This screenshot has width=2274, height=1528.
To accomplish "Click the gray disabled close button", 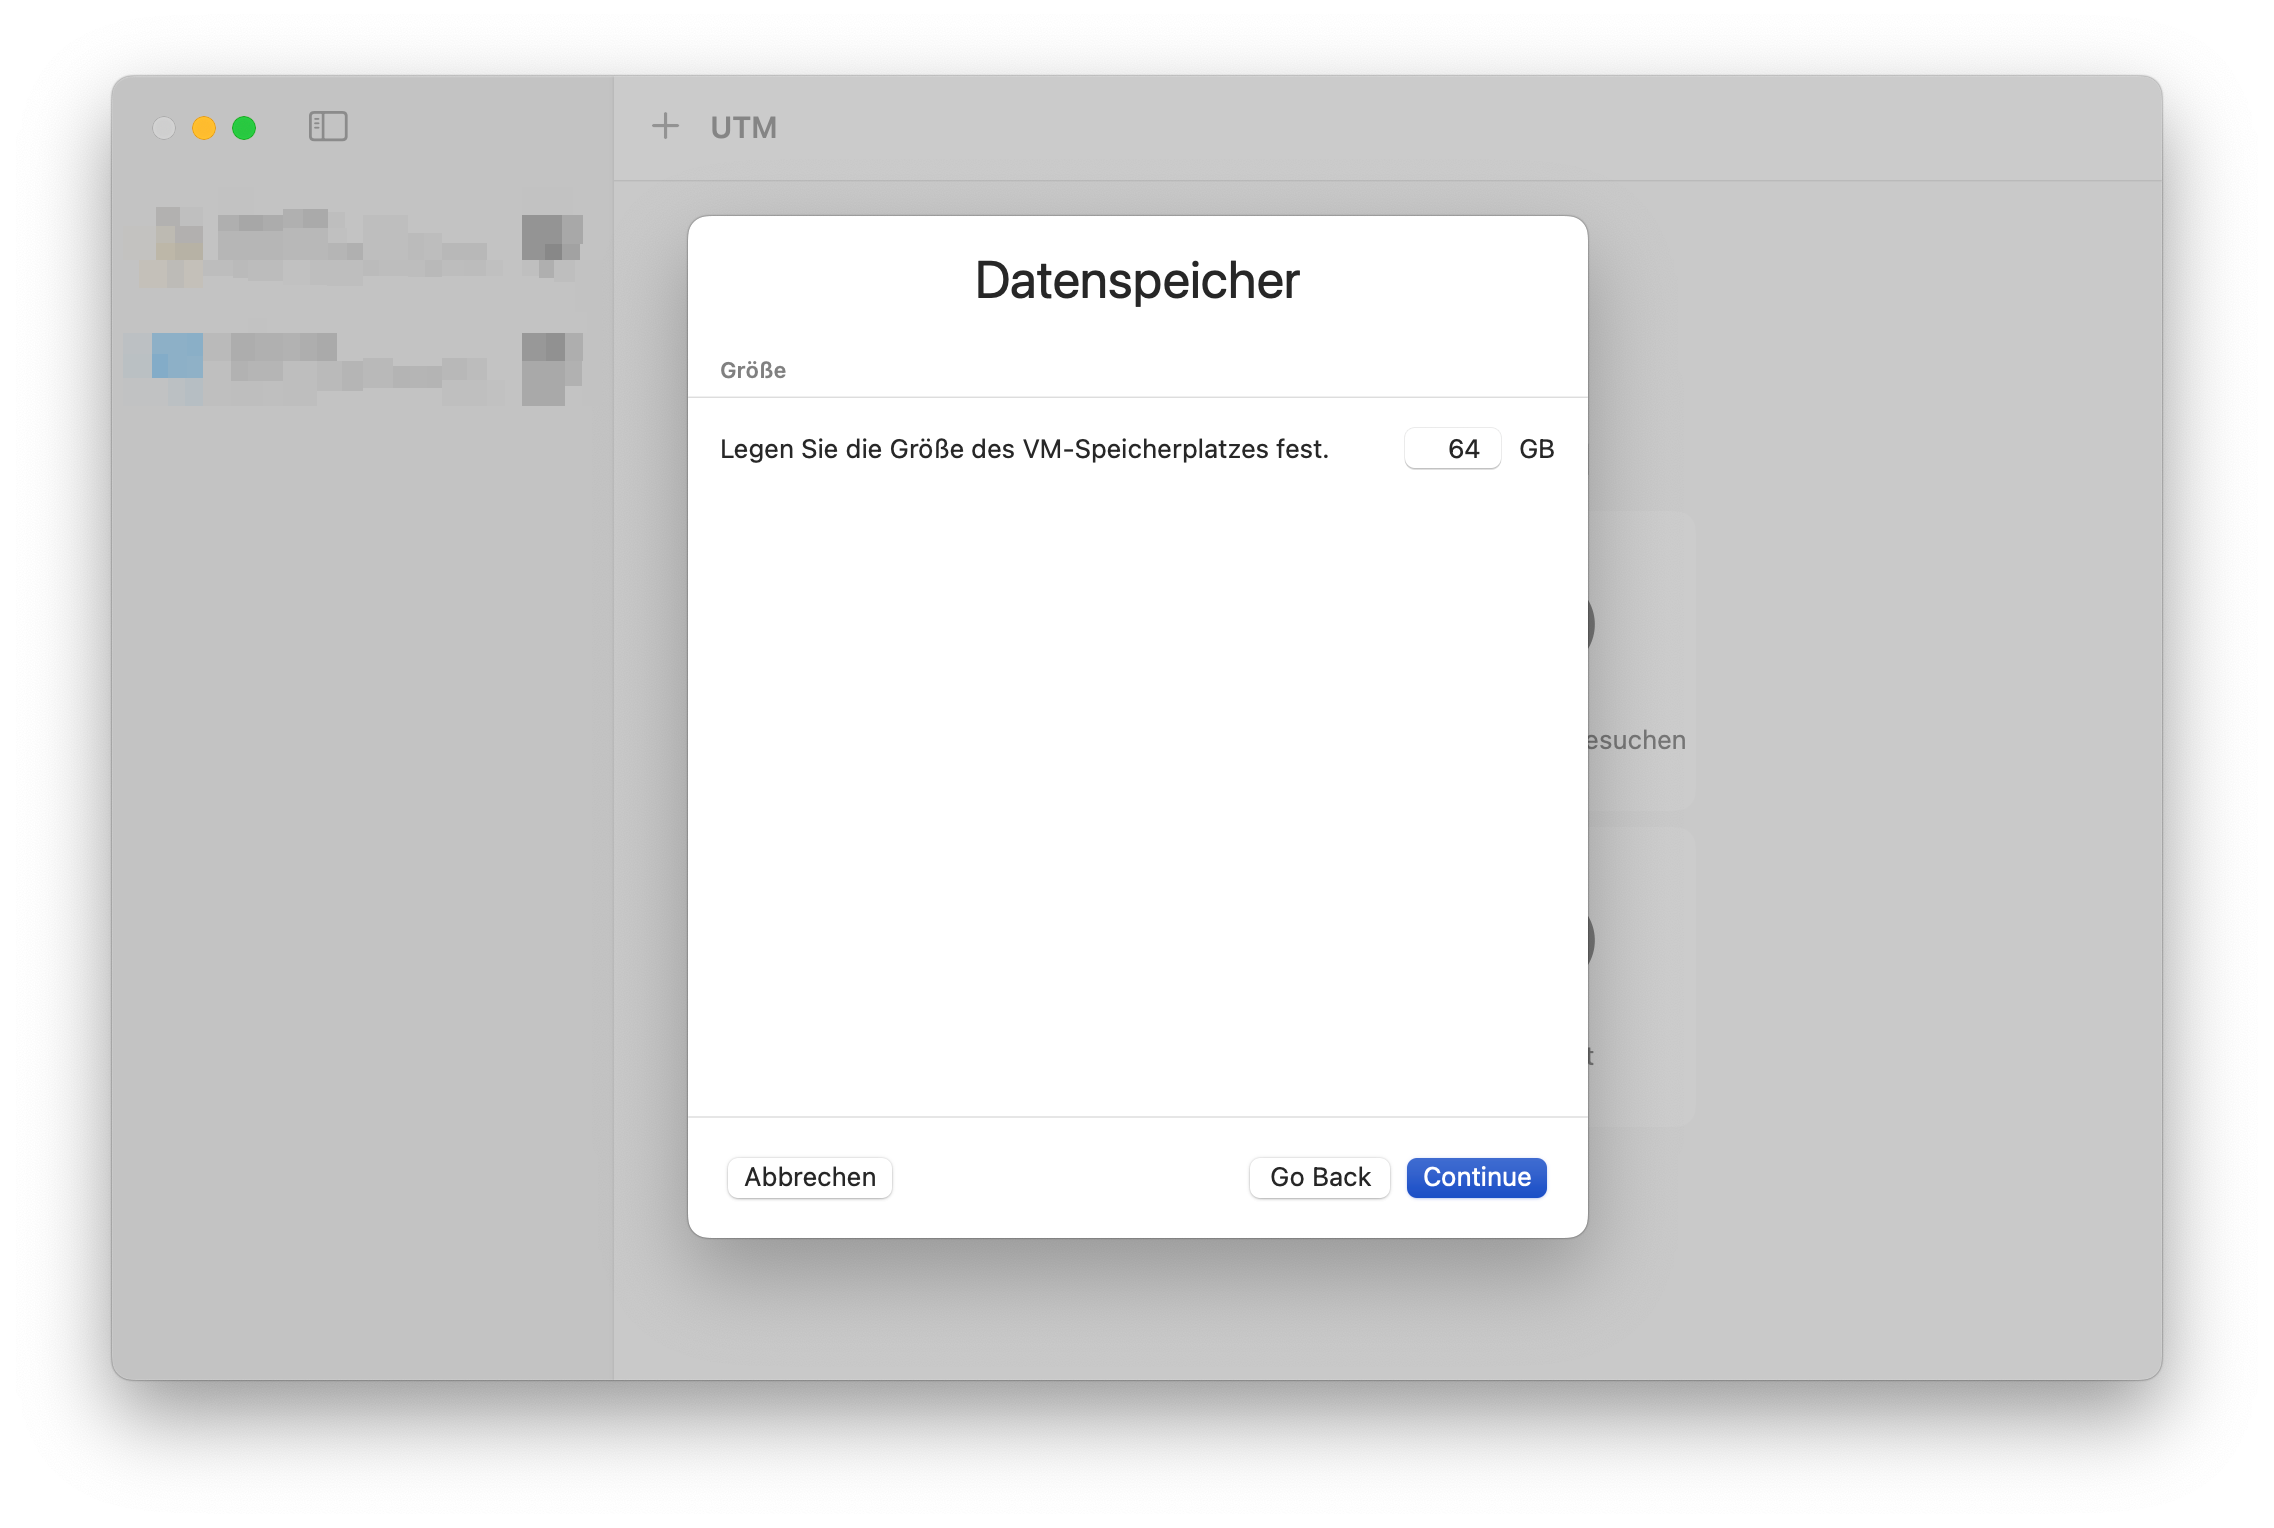I will pos(164,128).
